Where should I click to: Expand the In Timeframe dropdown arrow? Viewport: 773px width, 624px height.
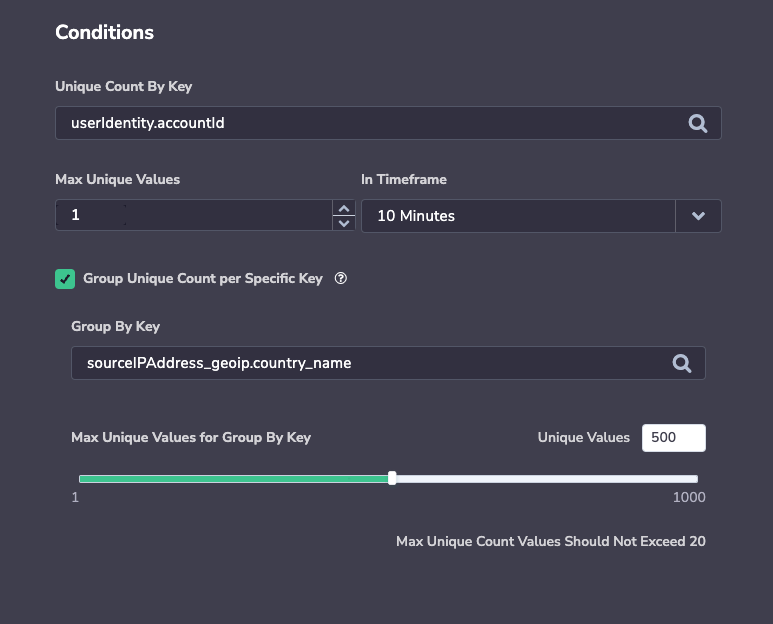click(698, 216)
